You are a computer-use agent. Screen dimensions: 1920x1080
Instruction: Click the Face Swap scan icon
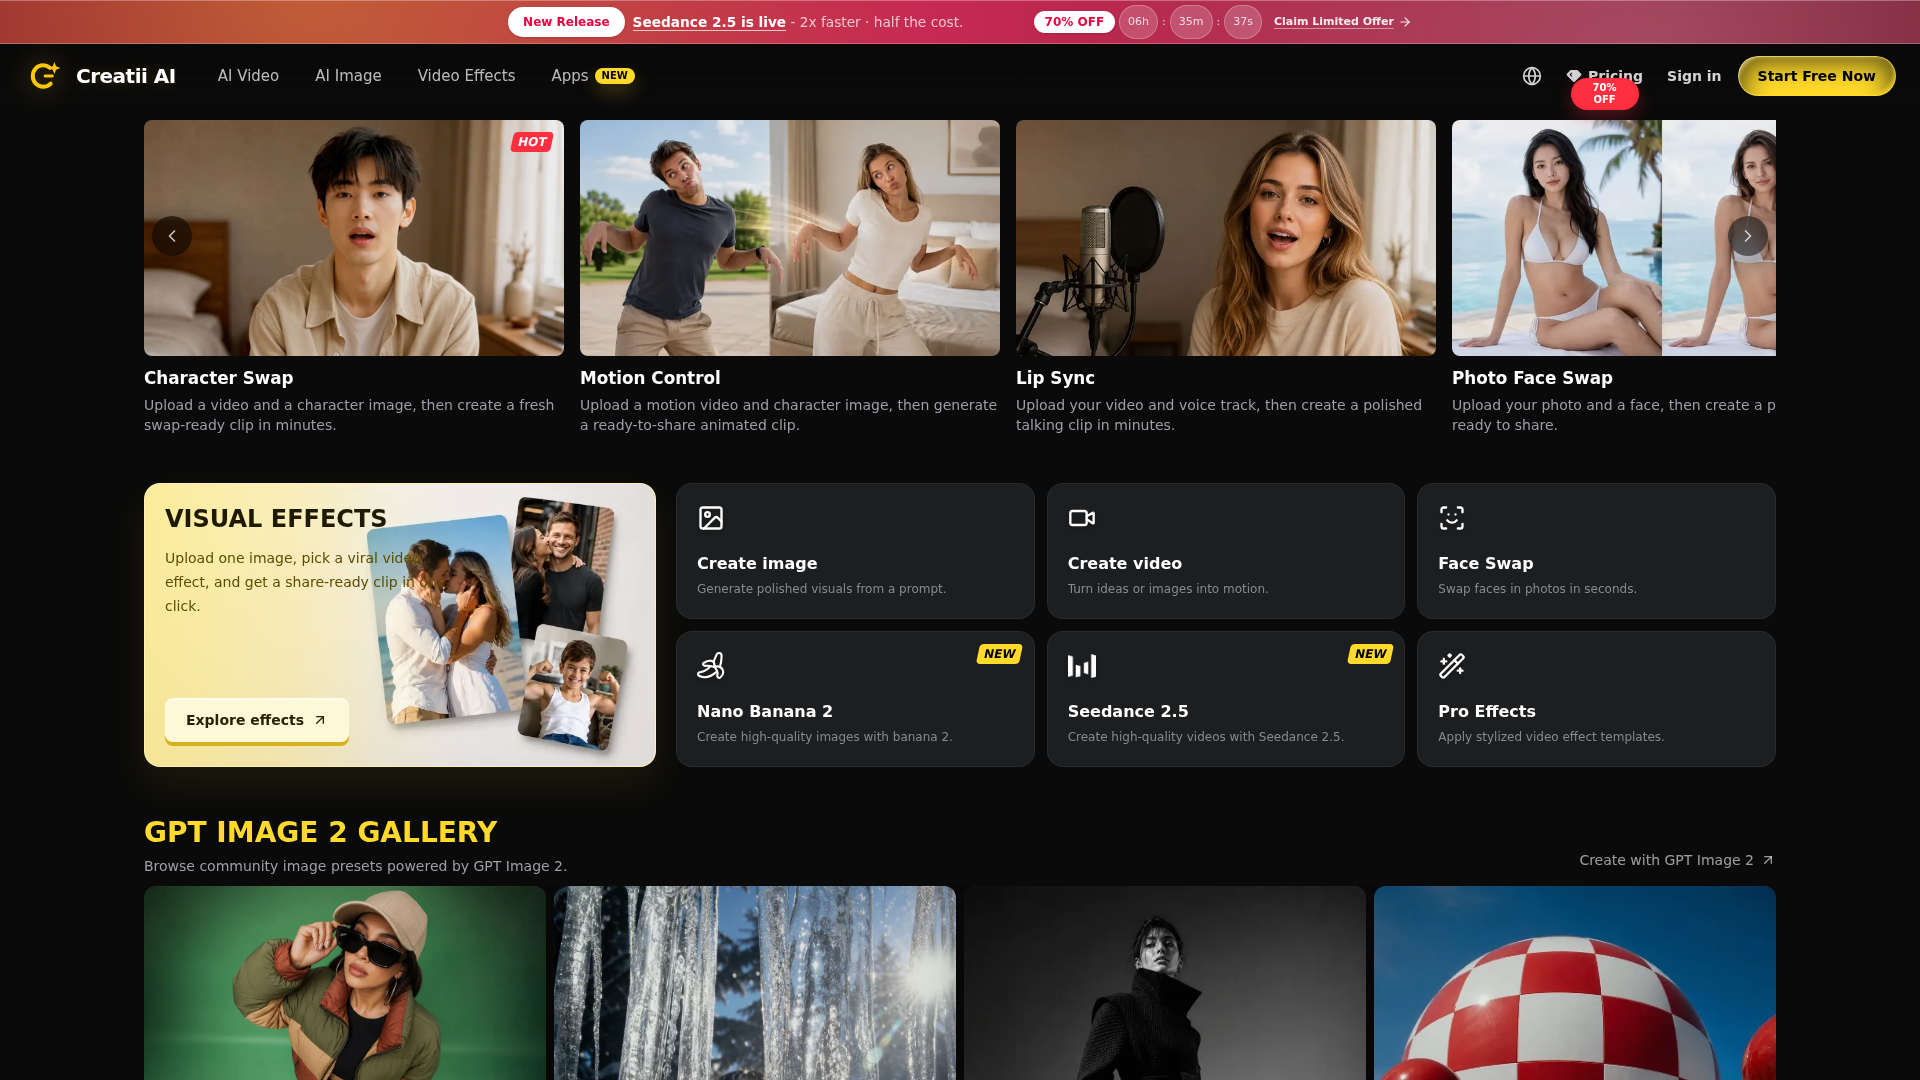(1452, 518)
